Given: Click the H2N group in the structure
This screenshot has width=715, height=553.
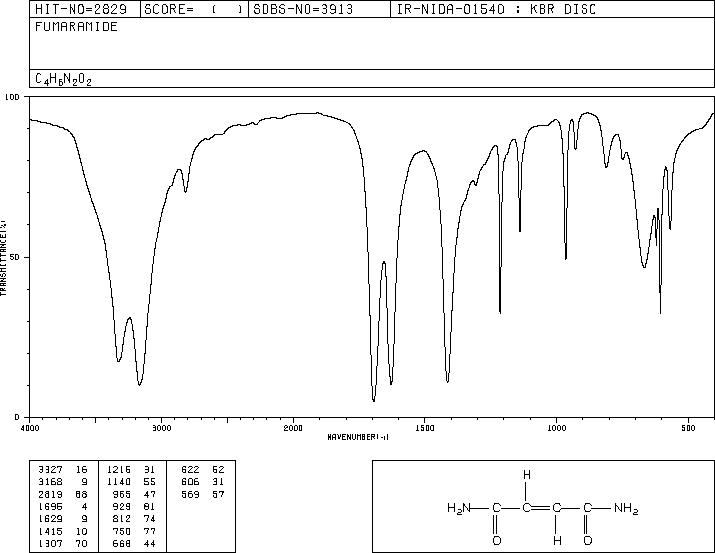Looking at the screenshot, I should tap(459, 508).
